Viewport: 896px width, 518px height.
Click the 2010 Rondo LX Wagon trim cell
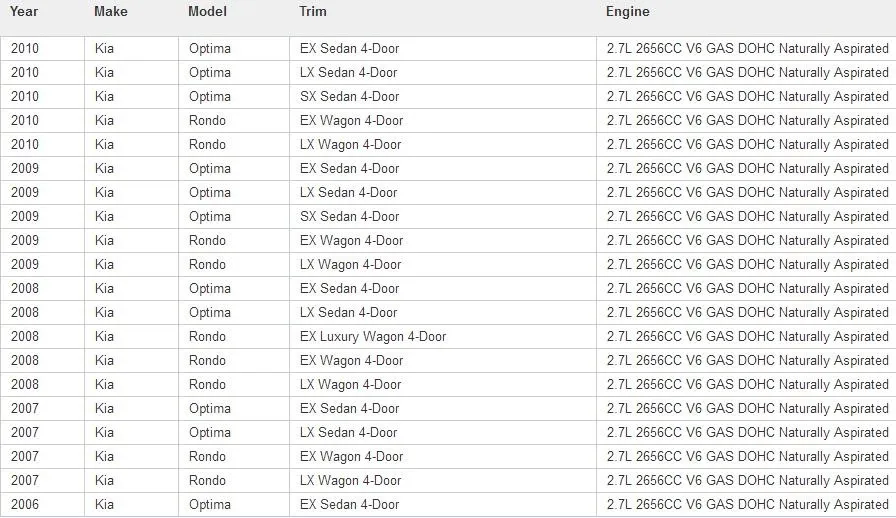point(443,145)
